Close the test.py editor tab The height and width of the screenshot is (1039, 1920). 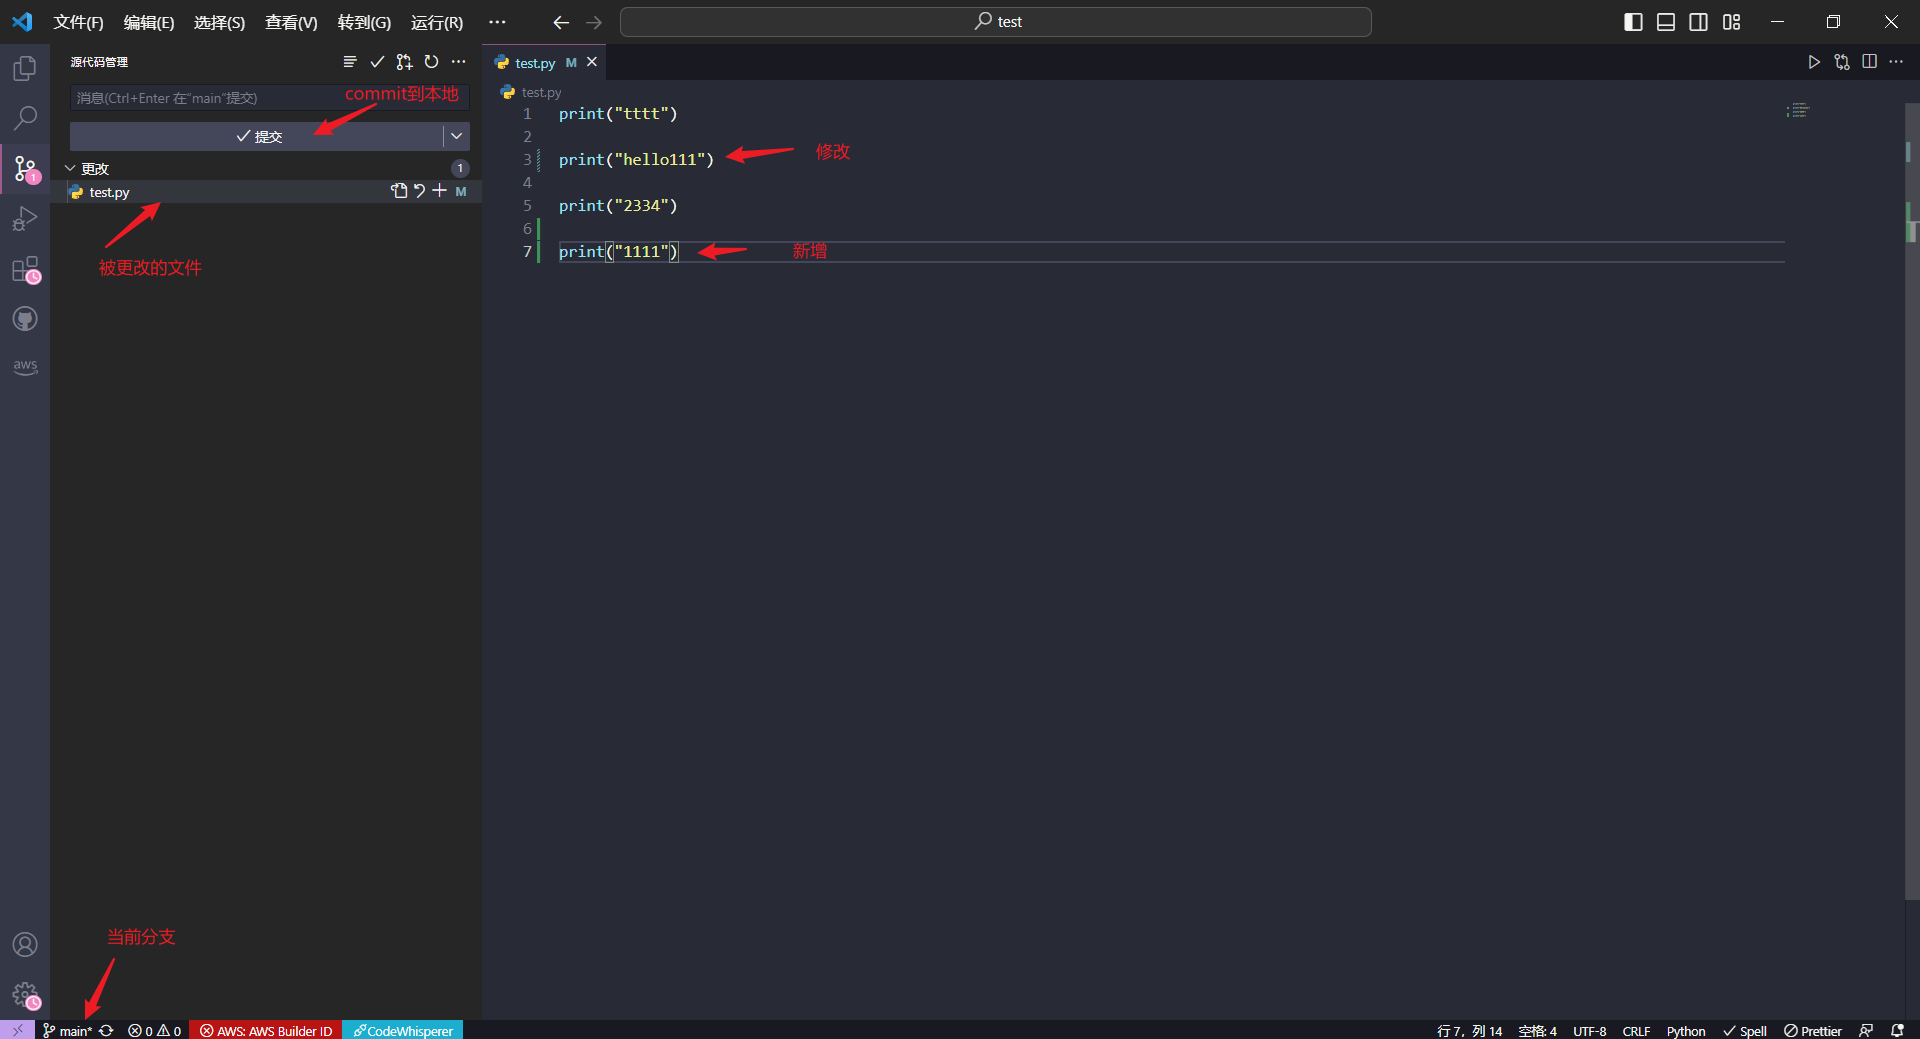(x=592, y=62)
